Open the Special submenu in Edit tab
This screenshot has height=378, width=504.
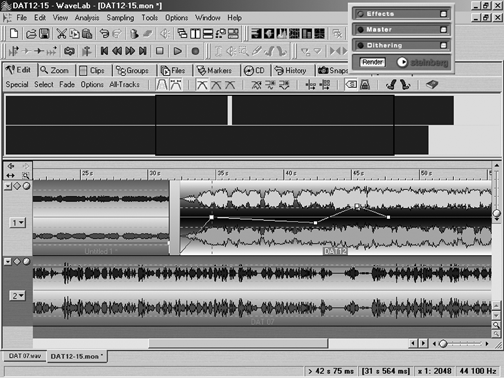pyautogui.click(x=17, y=85)
